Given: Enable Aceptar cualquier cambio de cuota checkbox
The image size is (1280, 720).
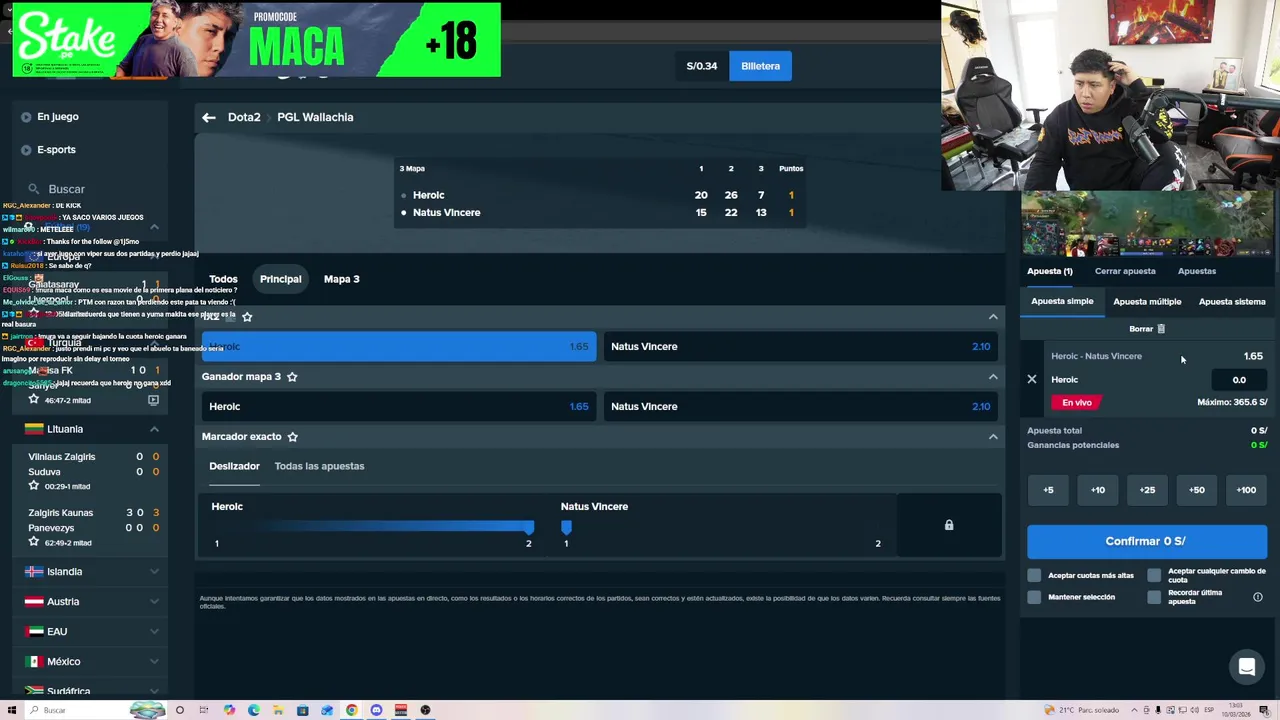Looking at the screenshot, I should tap(1154, 575).
